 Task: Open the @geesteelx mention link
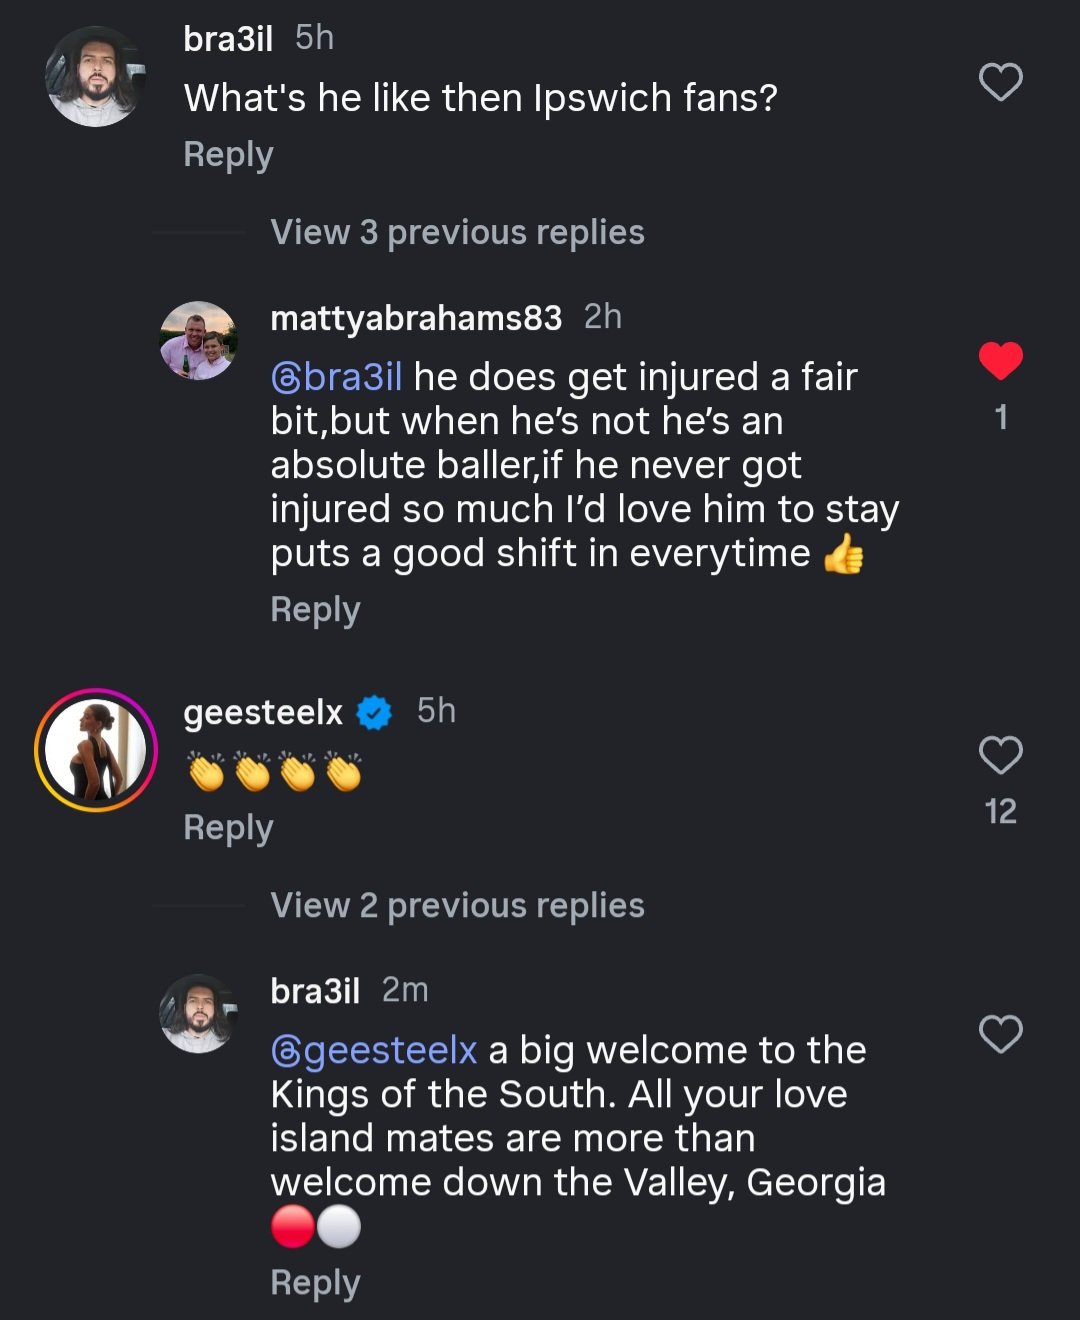[x=374, y=1050]
